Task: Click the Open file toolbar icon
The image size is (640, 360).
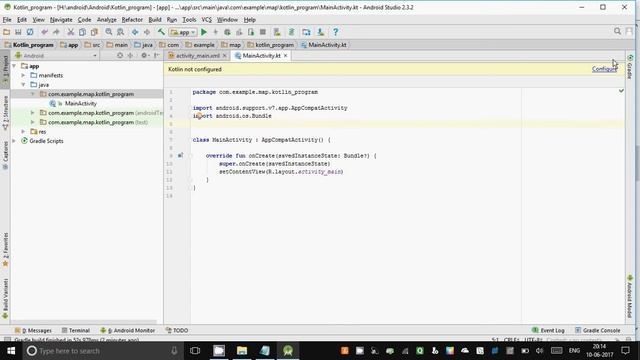Action: pos(7,32)
